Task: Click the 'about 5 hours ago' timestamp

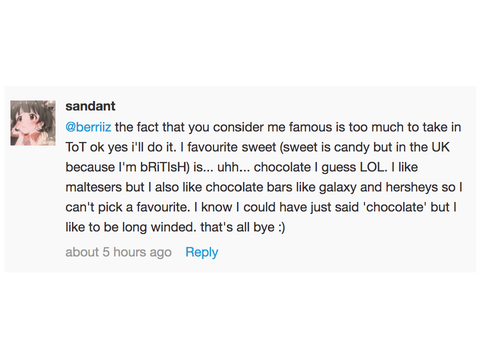Action: pyautogui.click(x=118, y=252)
